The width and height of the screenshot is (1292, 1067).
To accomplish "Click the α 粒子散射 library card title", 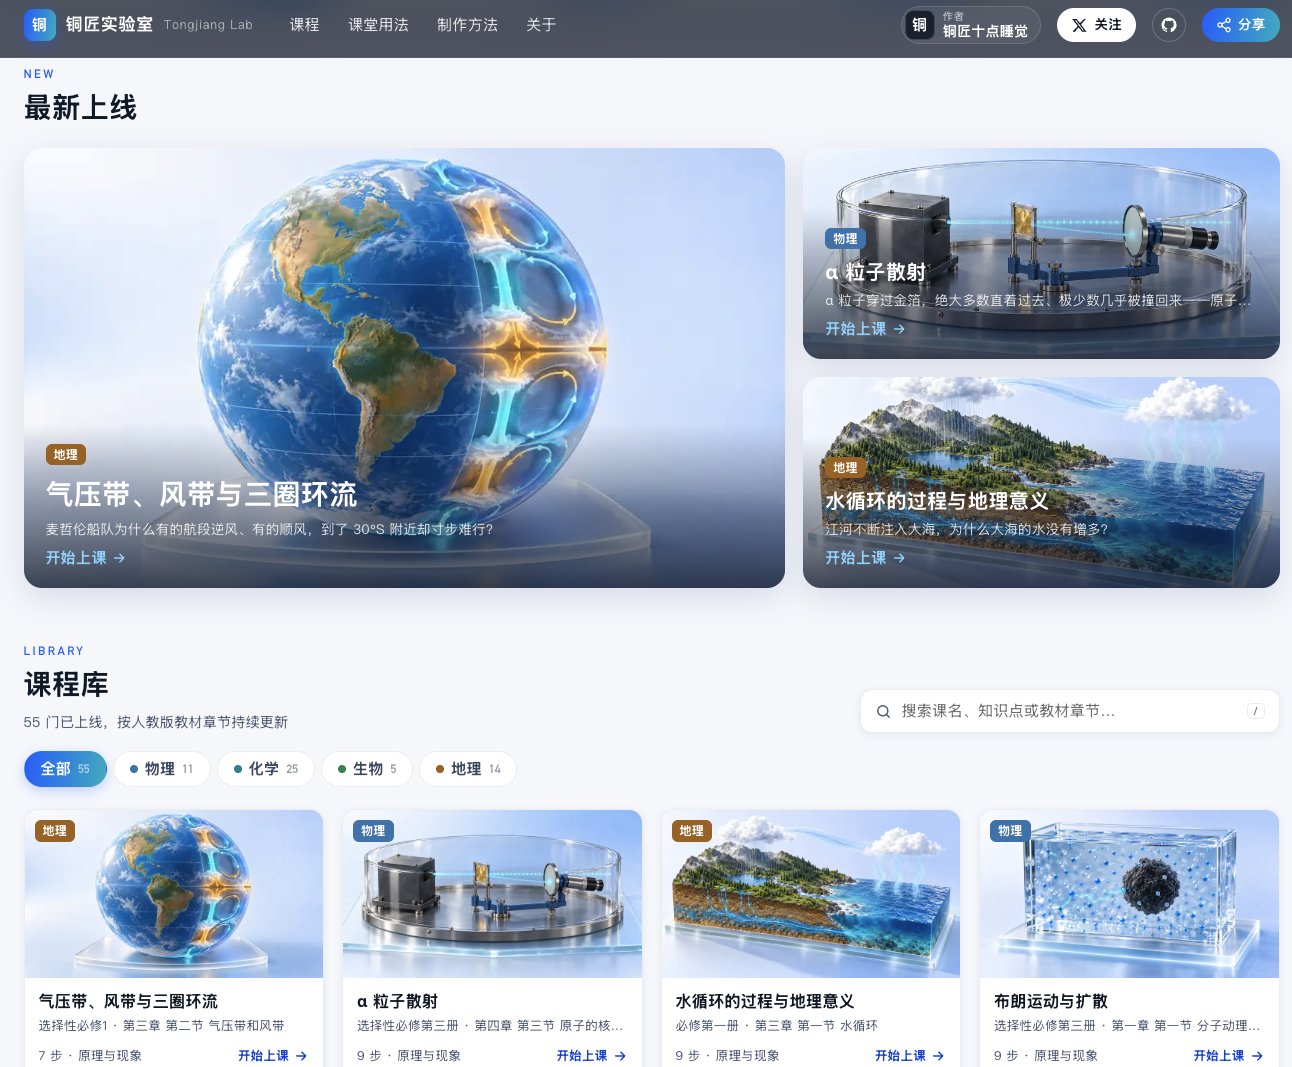I will (397, 1001).
